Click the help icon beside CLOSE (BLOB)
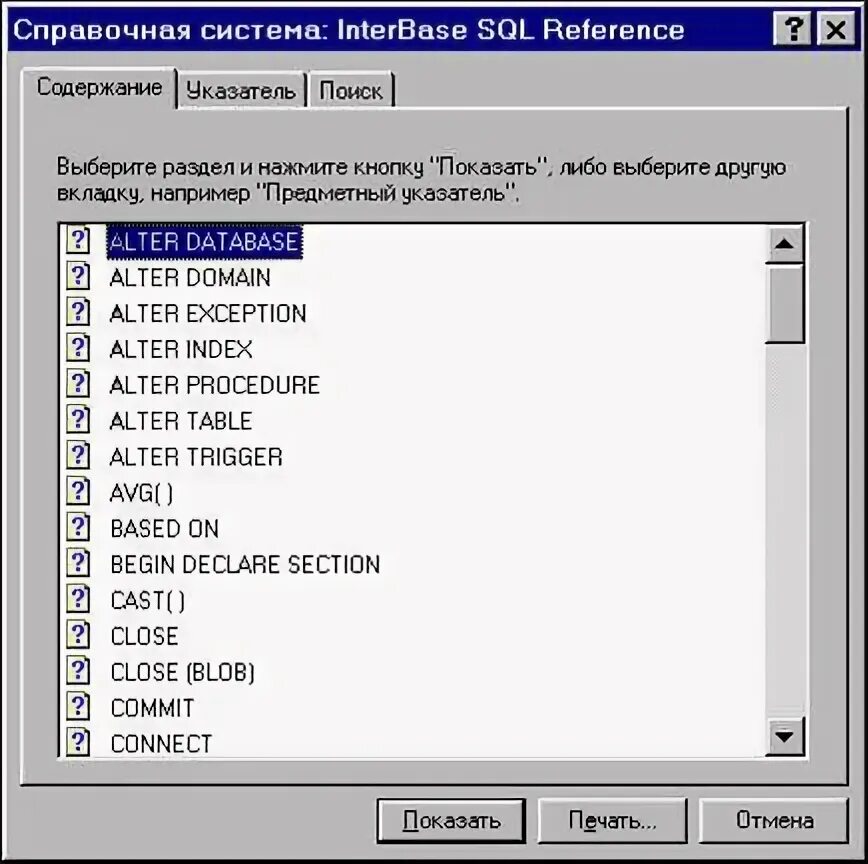 (x=78, y=671)
